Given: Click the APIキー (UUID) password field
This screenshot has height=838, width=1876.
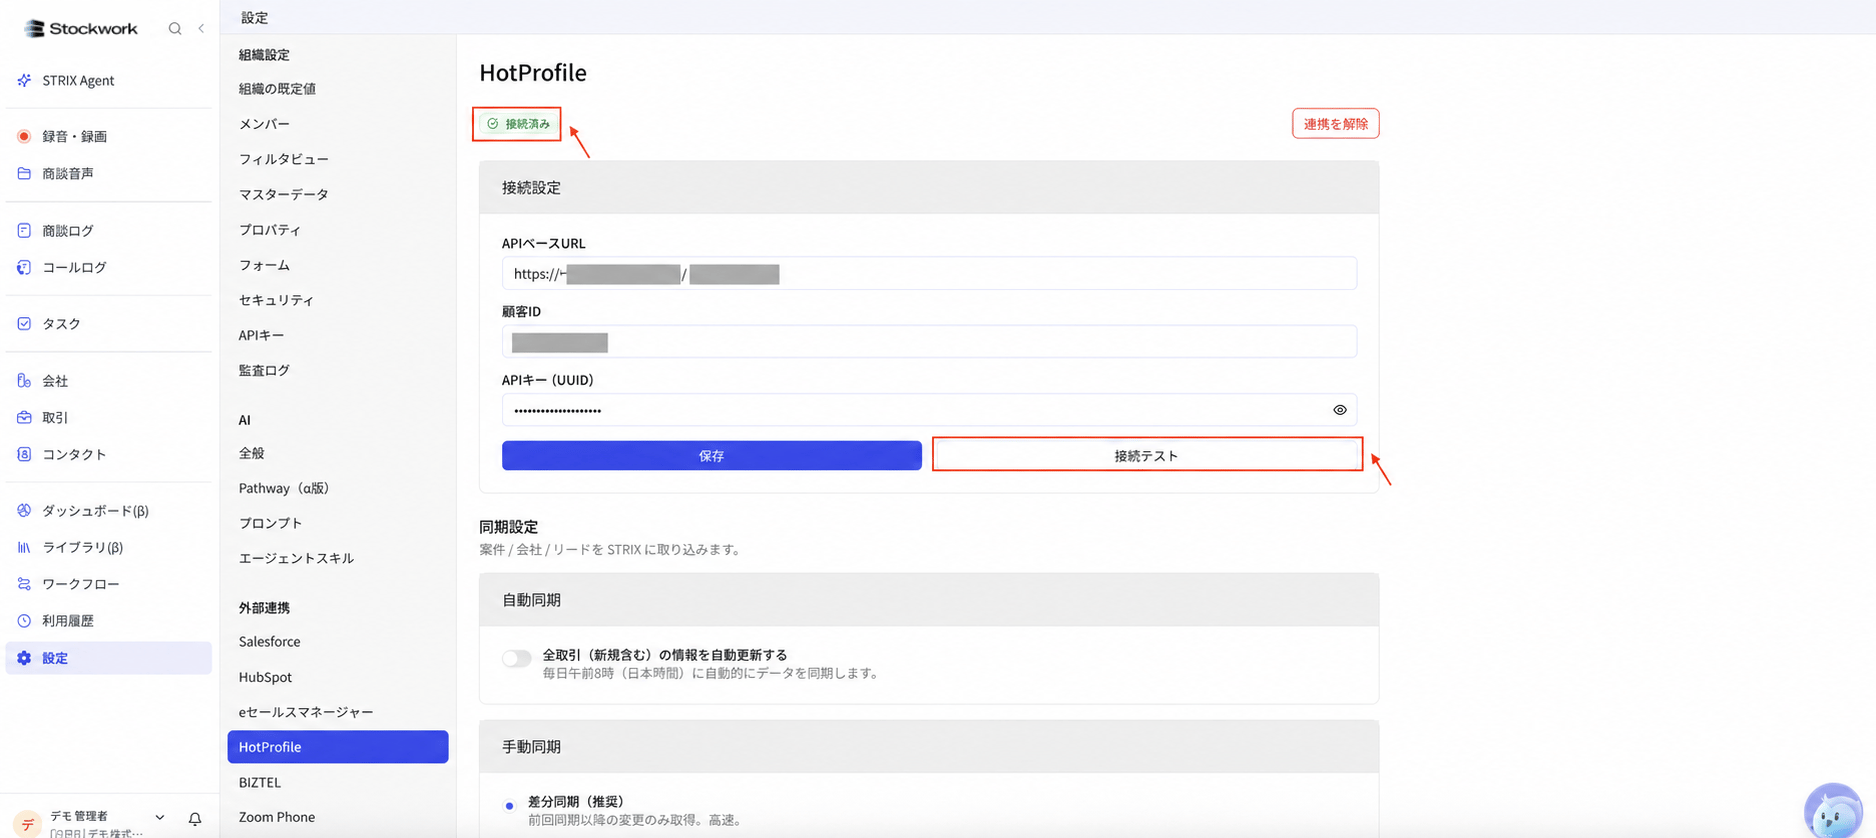Looking at the screenshot, I should pyautogui.click(x=929, y=410).
